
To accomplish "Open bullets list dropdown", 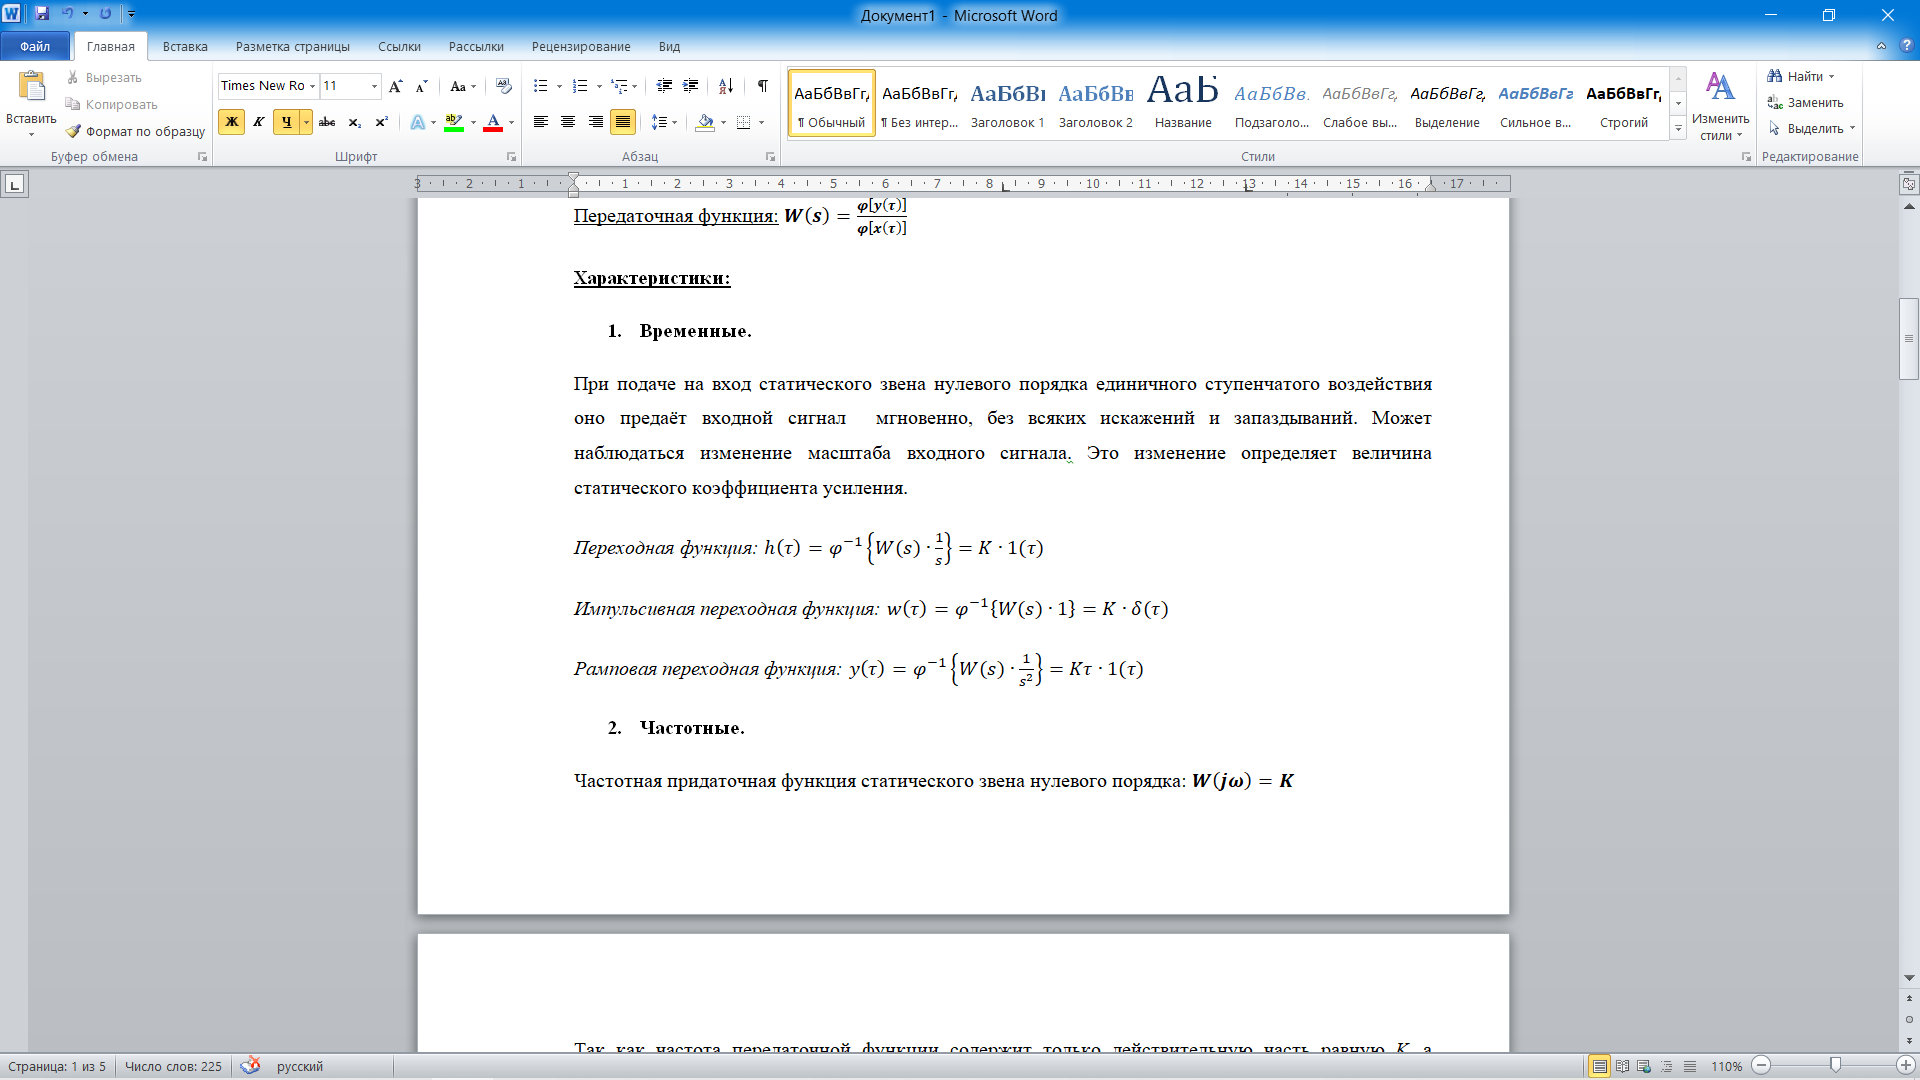I will pyautogui.click(x=559, y=86).
